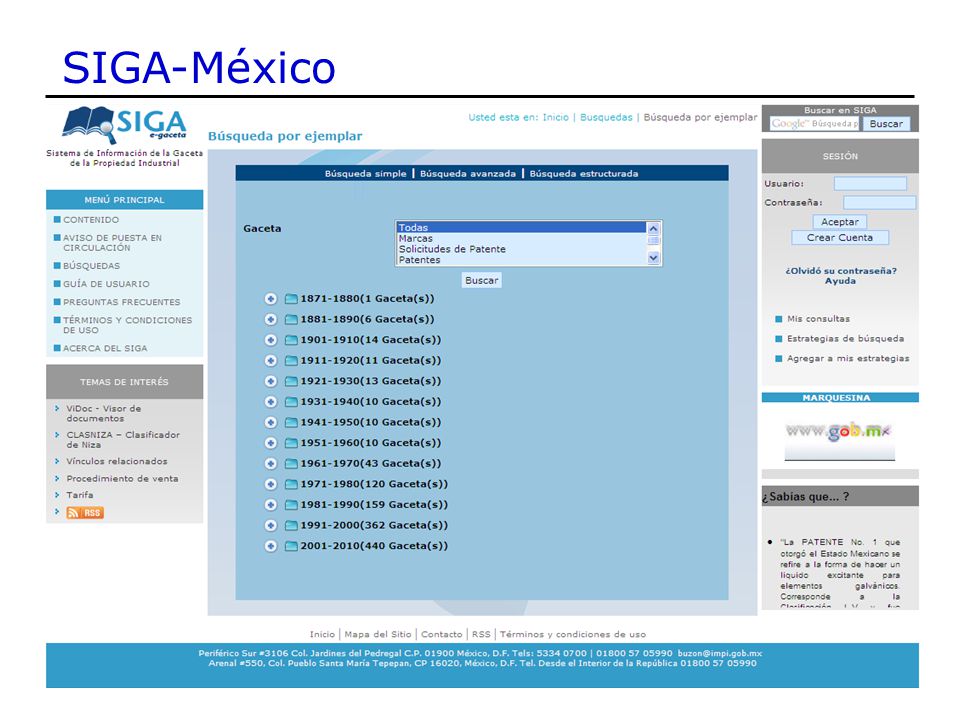Expand the 2001-2010 gazette decade
The height and width of the screenshot is (720, 960).
[x=271, y=546]
